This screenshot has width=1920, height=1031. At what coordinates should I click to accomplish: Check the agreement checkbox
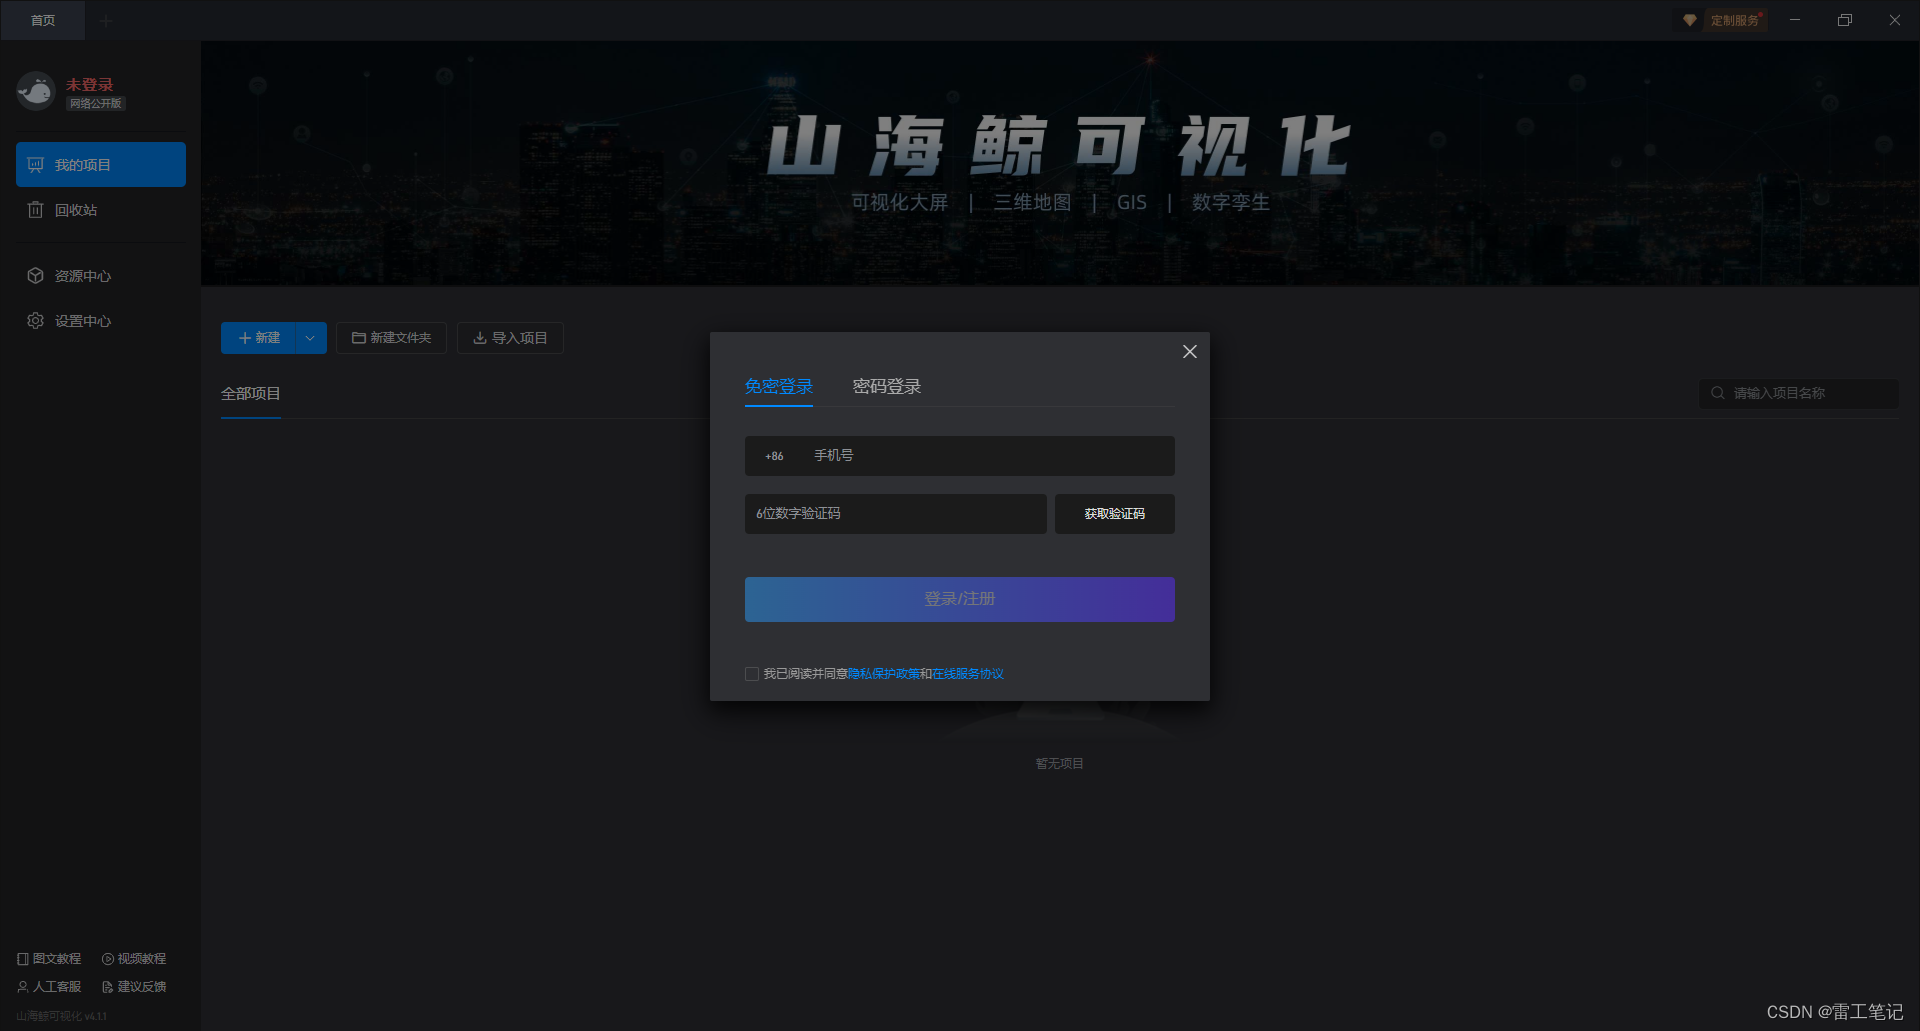(x=752, y=674)
